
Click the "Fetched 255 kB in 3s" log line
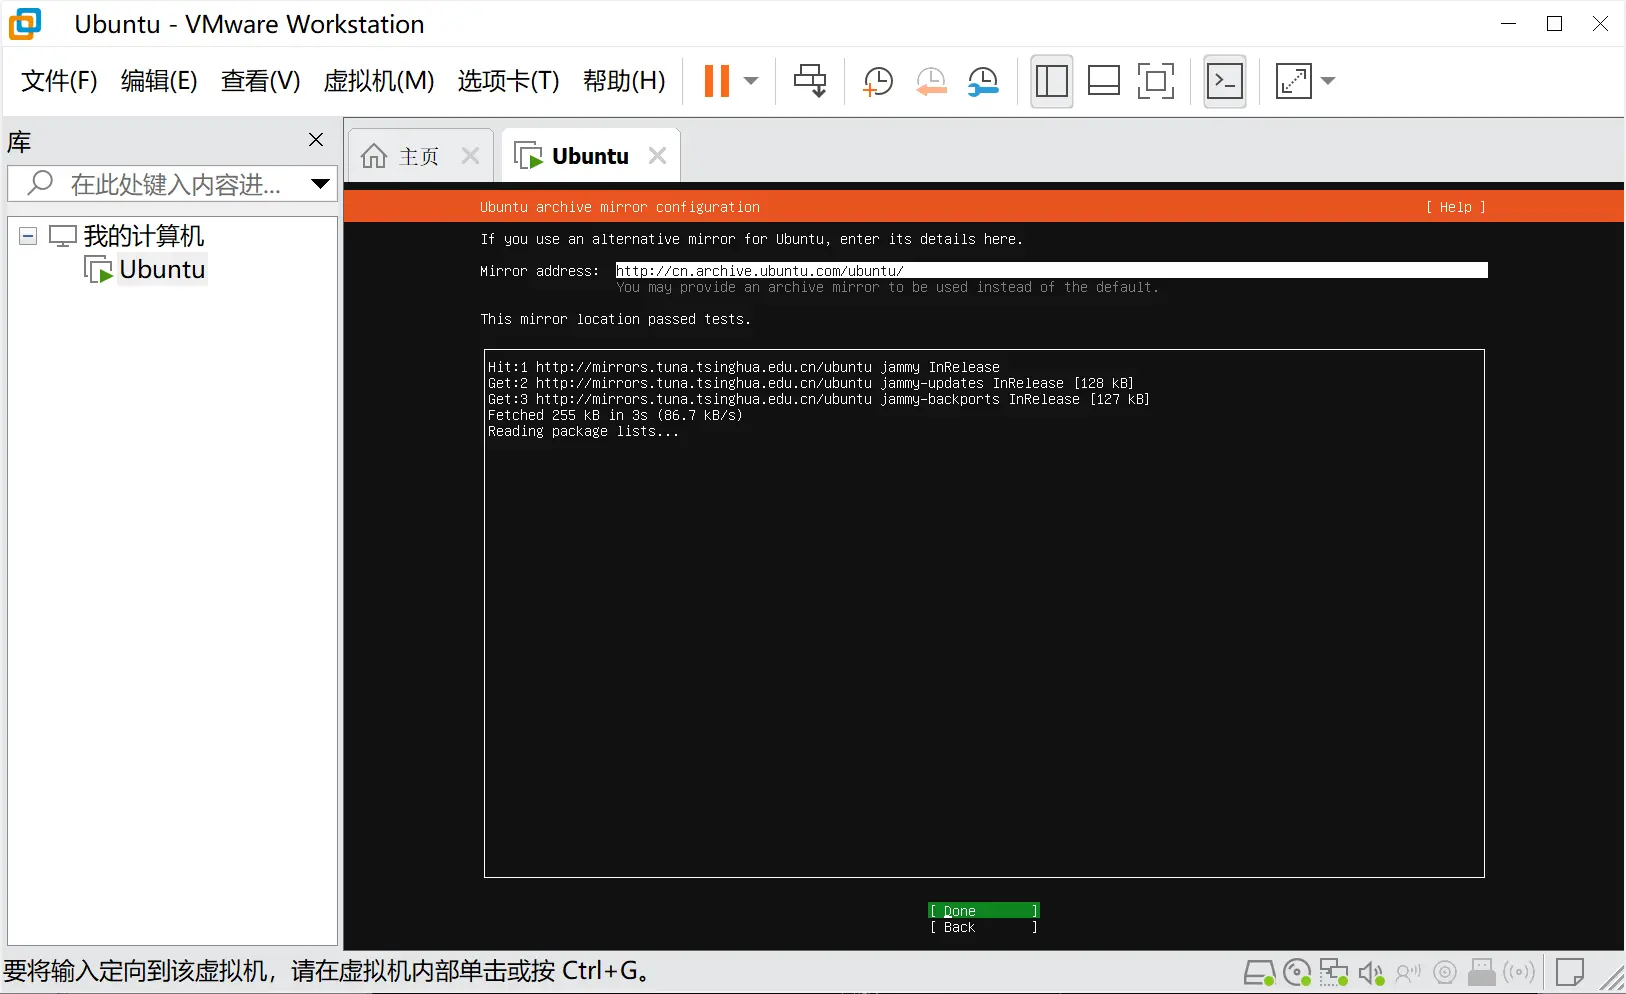point(615,415)
